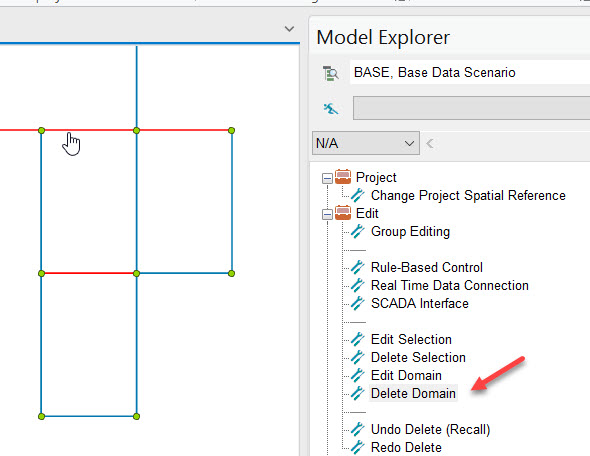Run the Redo Delete command
590x456 pixels.
tap(406, 447)
